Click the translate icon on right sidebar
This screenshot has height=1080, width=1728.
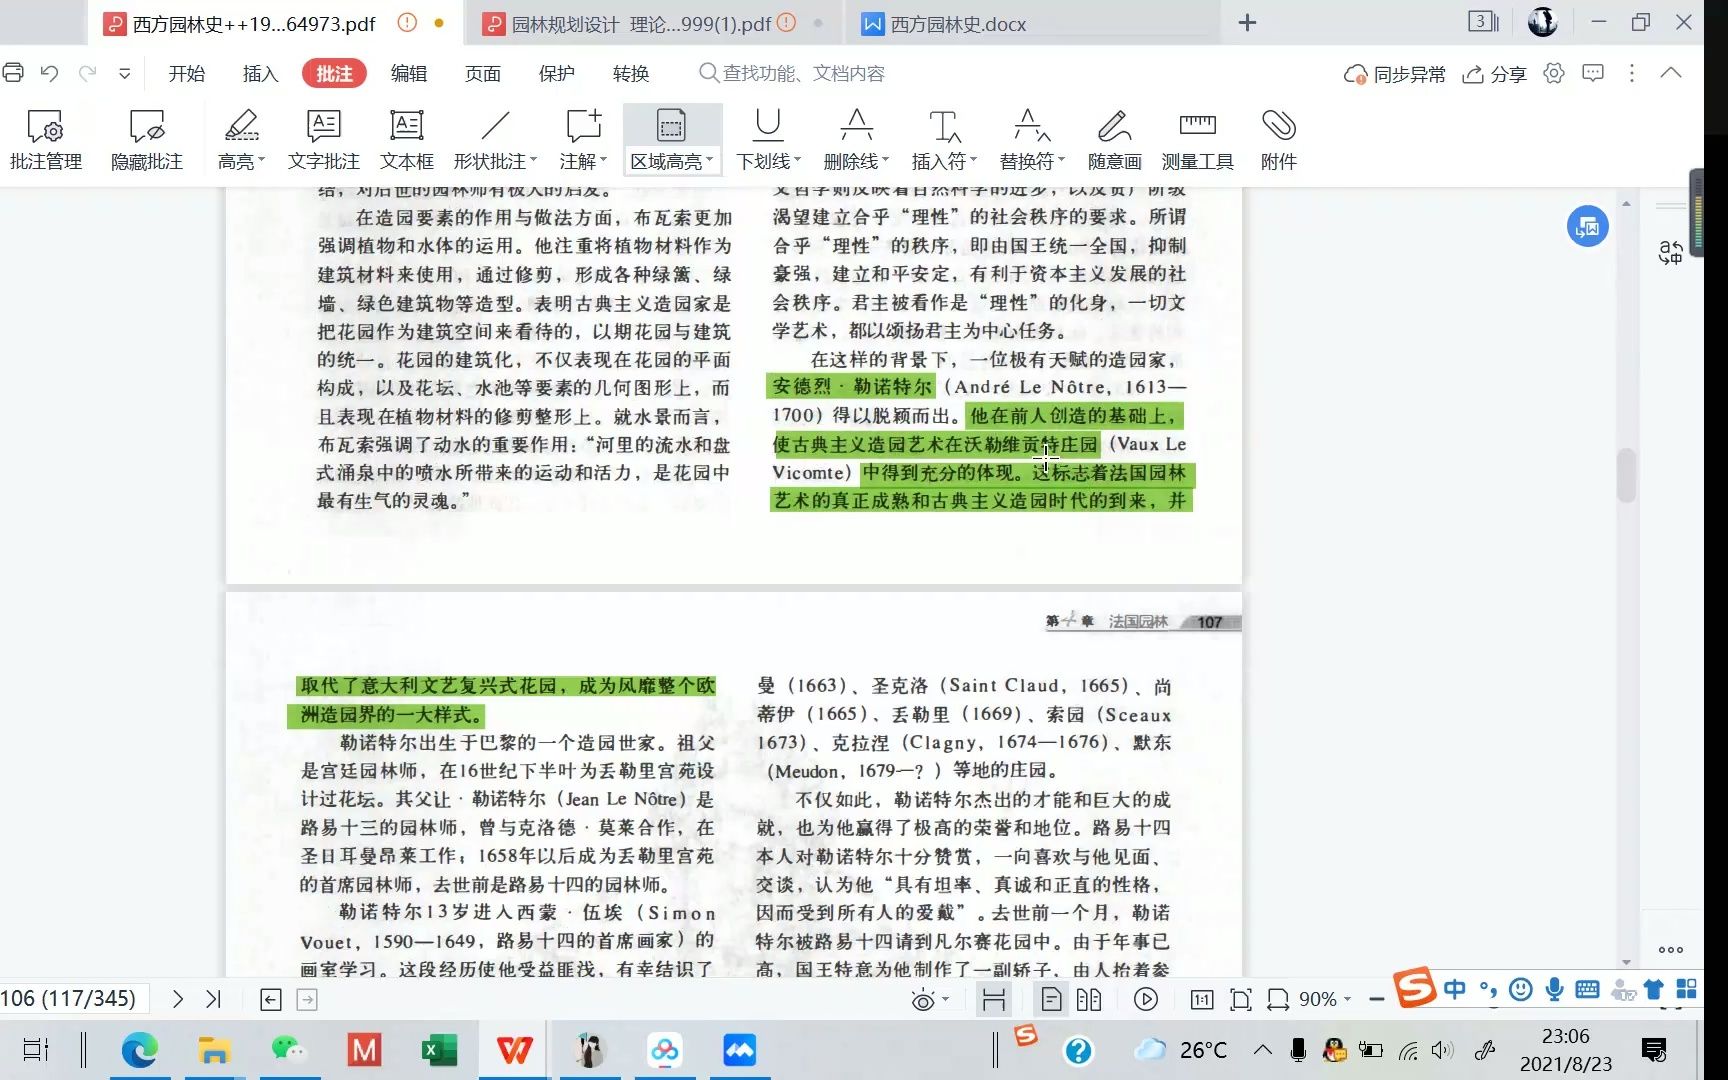coord(1670,252)
